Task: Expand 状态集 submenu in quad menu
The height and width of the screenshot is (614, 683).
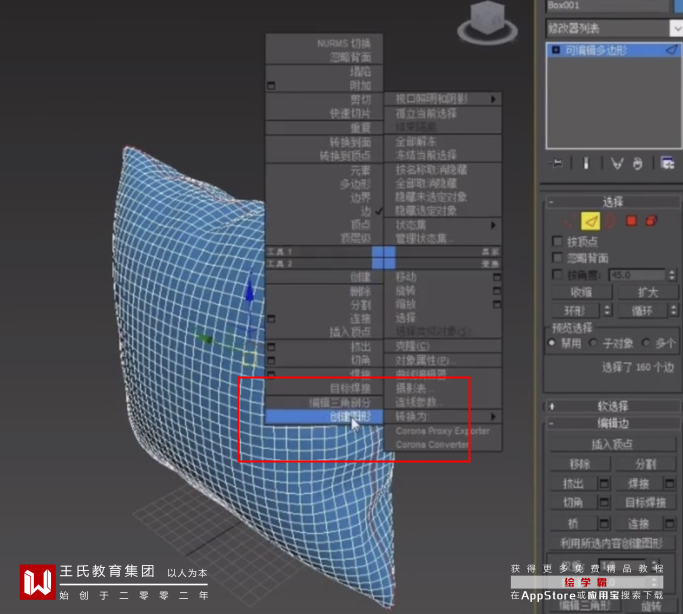Action: coord(443,225)
